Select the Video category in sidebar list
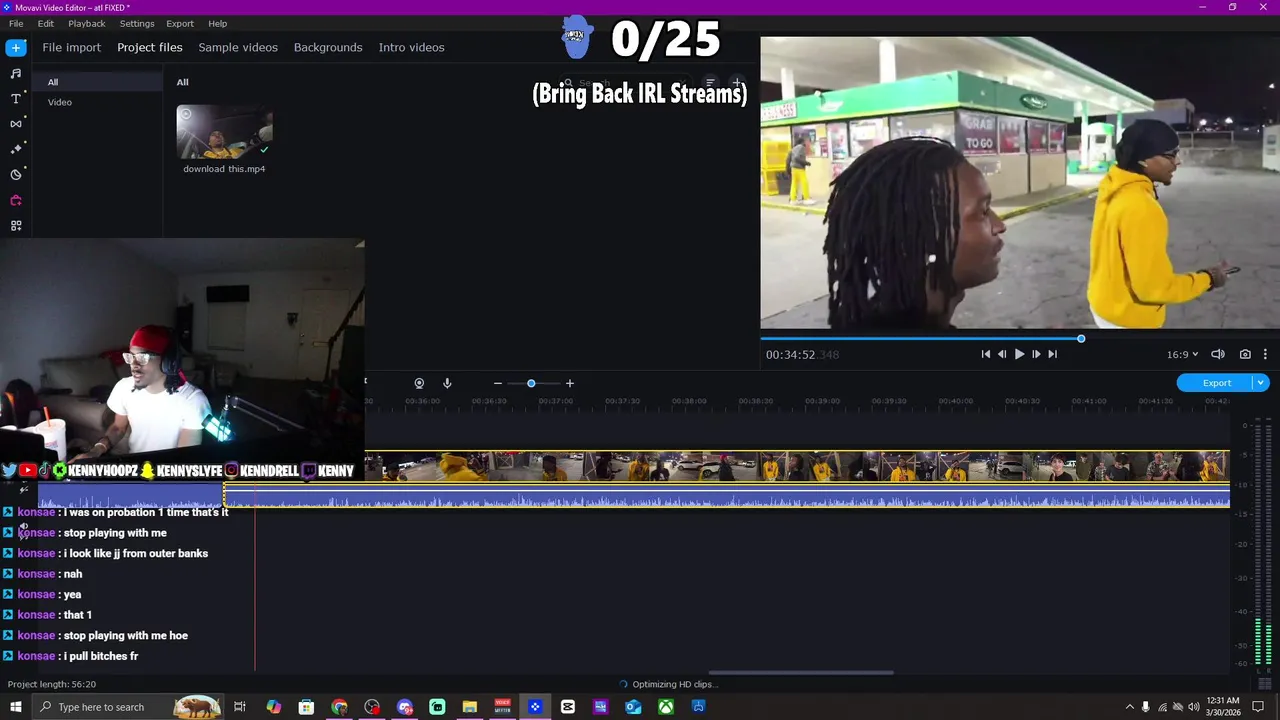The height and width of the screenshot is (720, 1280). (97, 102)
